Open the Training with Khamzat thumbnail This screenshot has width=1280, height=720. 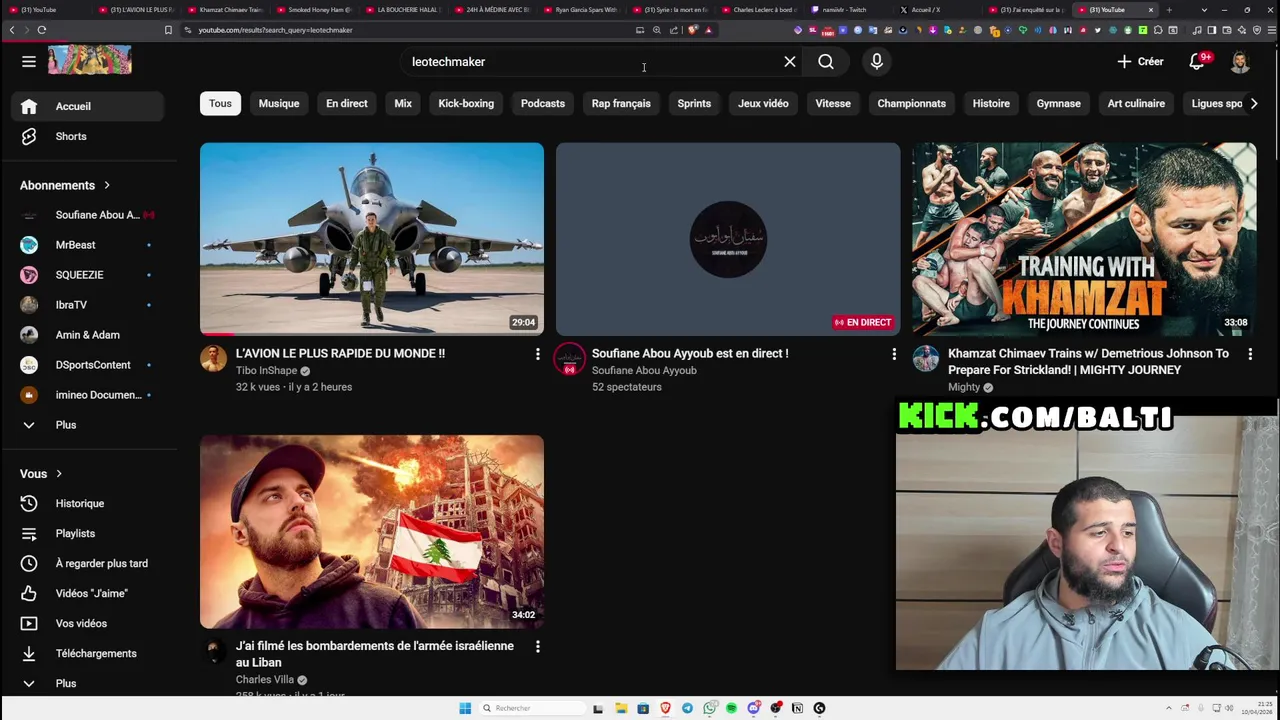point(1084,239)
